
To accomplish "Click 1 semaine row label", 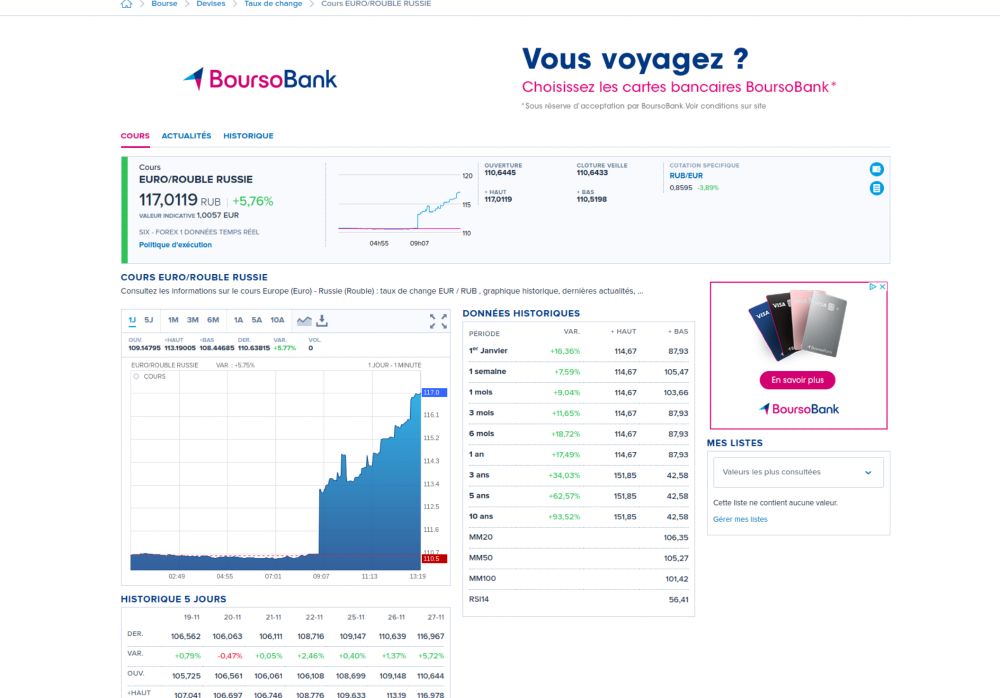I will [x=487, y=372].
